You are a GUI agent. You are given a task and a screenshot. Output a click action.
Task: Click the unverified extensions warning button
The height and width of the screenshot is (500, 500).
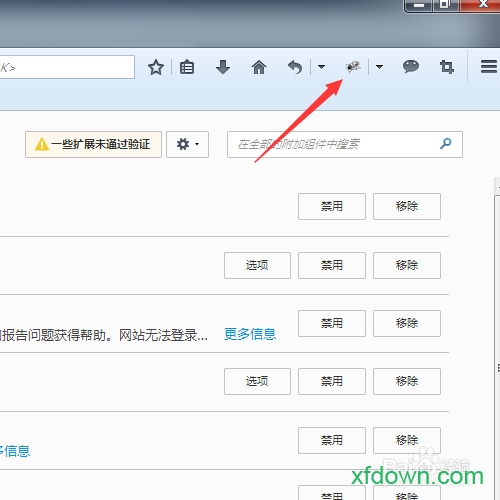[93, 144]
